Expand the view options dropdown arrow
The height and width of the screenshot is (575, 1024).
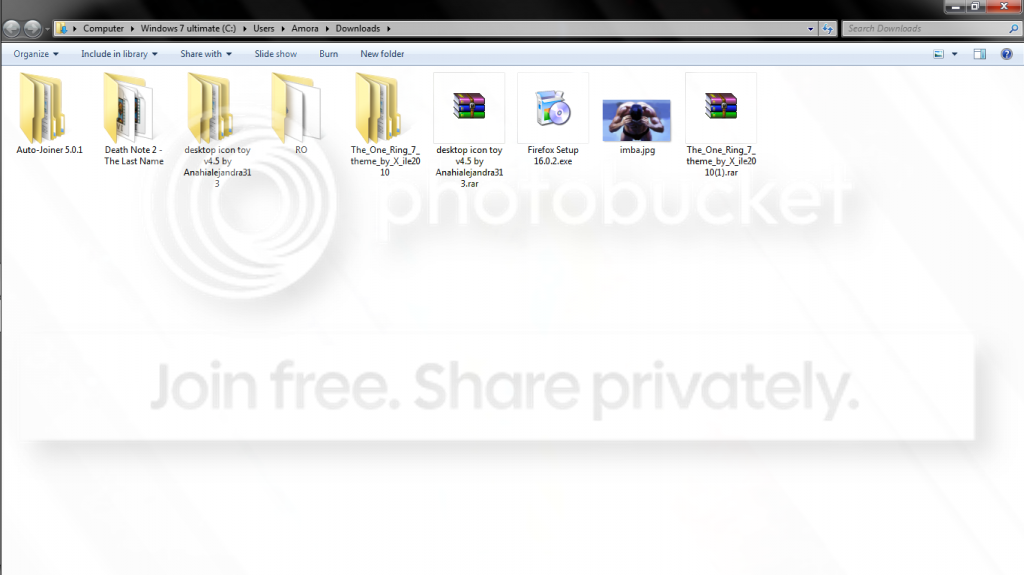954,54
